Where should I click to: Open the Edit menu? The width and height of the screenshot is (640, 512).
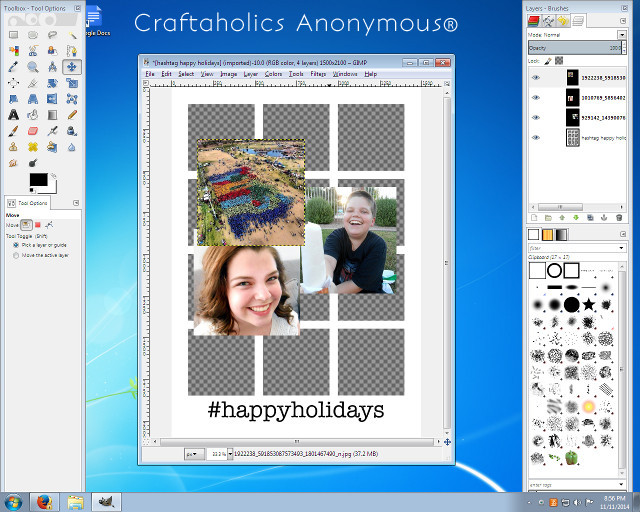(166, 74)
